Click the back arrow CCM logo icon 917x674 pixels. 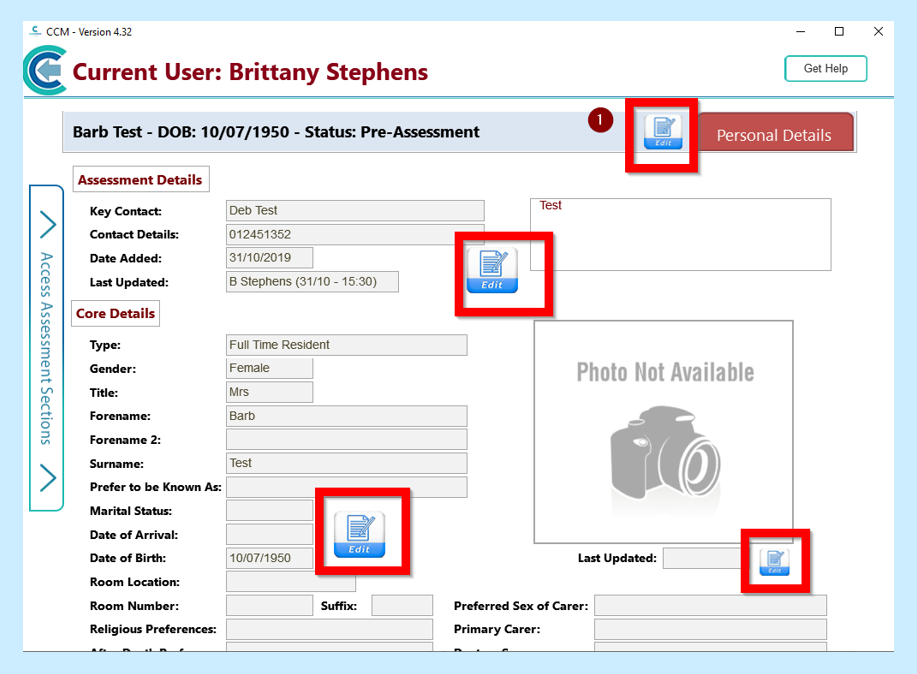click(x=45, y=72)
